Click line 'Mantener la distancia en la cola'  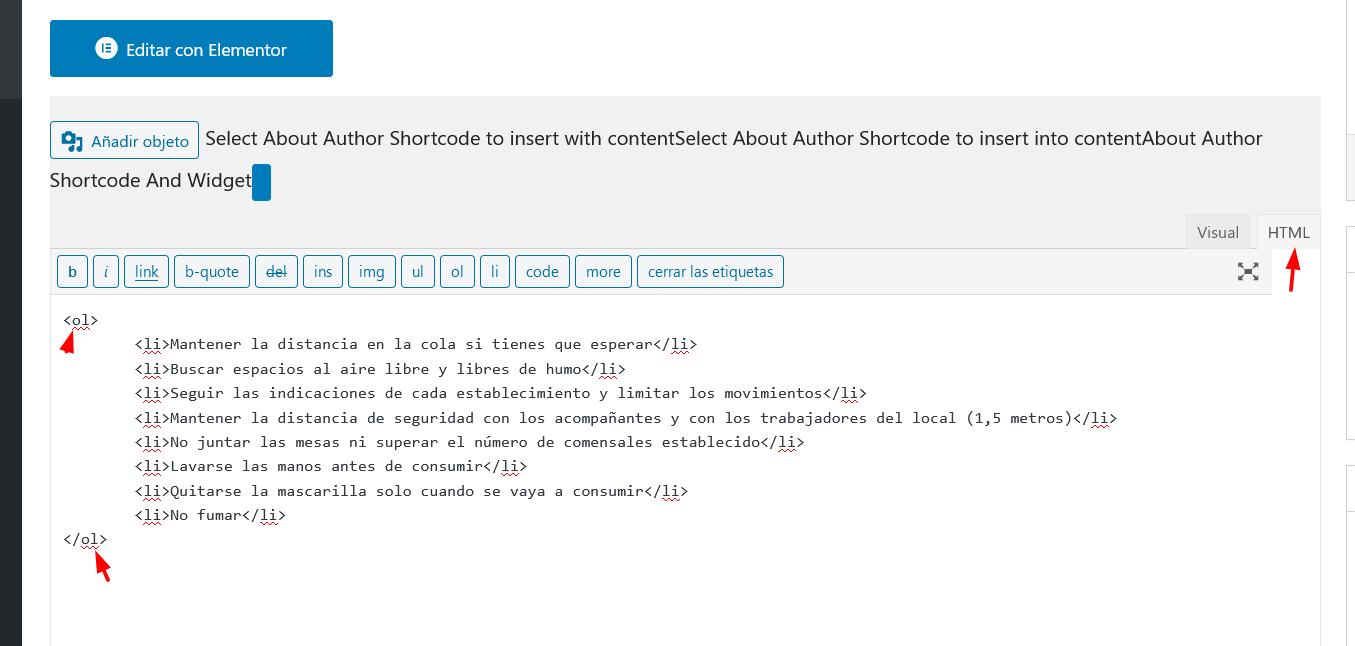click(416, 344)
